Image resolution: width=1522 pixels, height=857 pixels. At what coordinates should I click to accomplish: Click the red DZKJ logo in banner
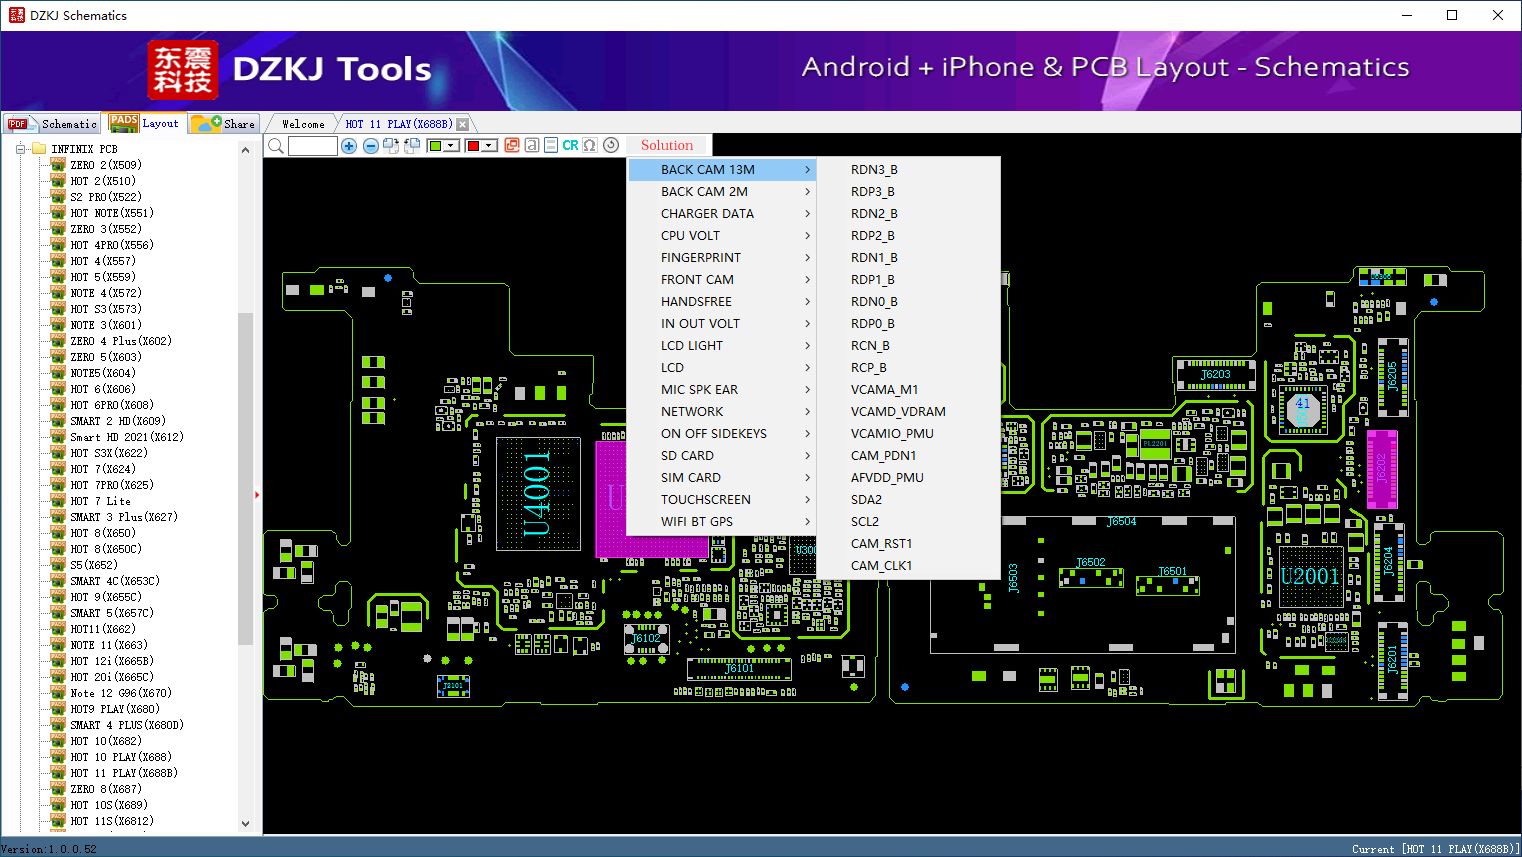(x=182, y=70)
